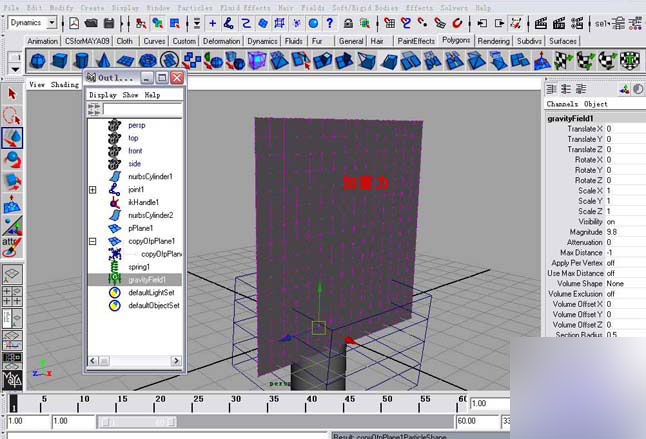Screen dimensions: 646x439
Task: Create a polygon torus from the shelf
Action: click(x=147, y=61)
